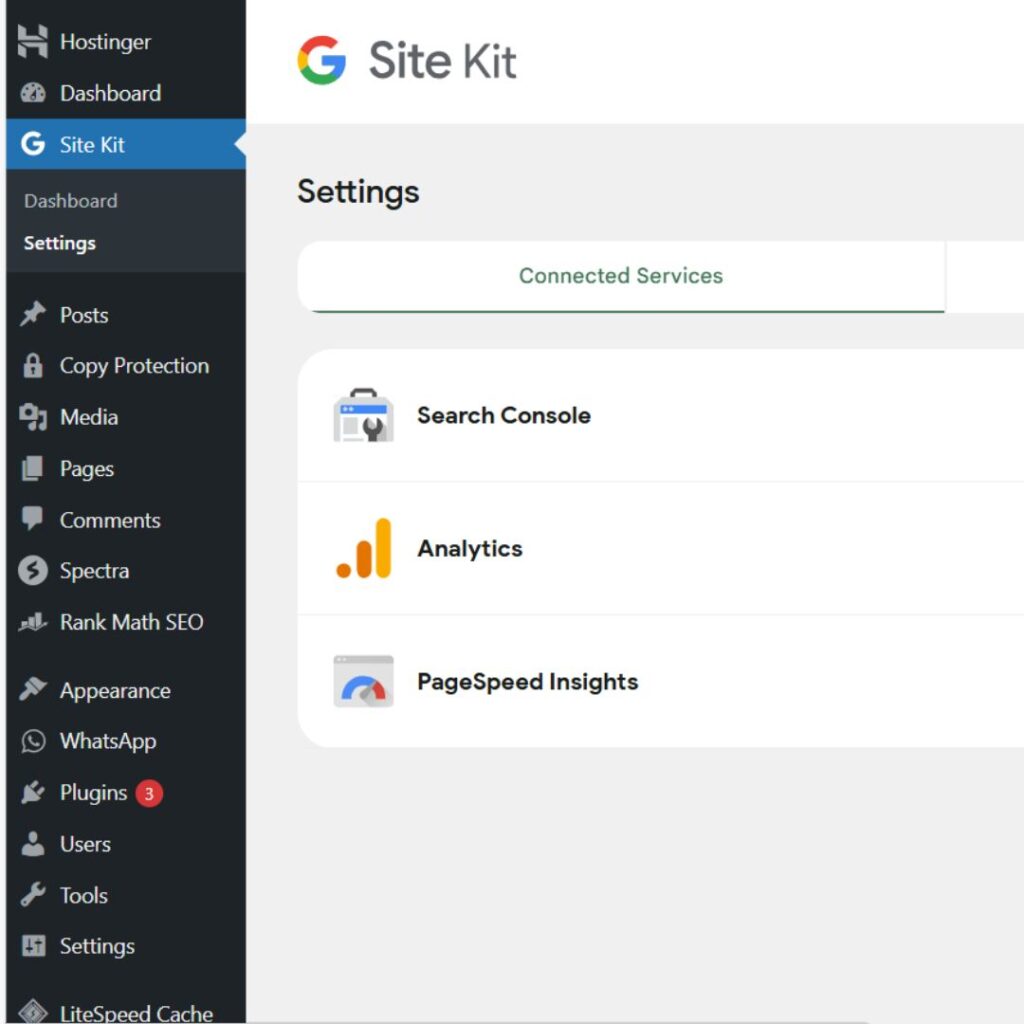
Task: Click the Dashboard gauge icon in sidebar
Action: coord(33,93)
